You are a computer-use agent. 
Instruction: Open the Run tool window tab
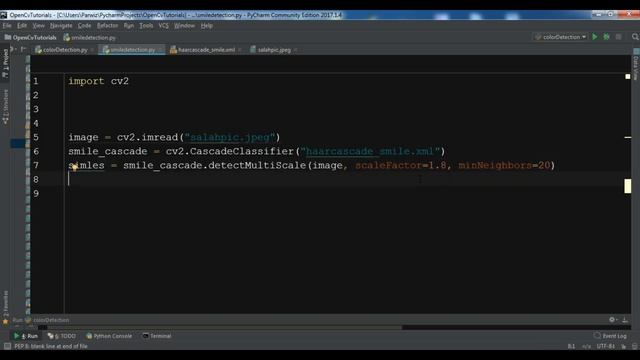tap(26, 336)
